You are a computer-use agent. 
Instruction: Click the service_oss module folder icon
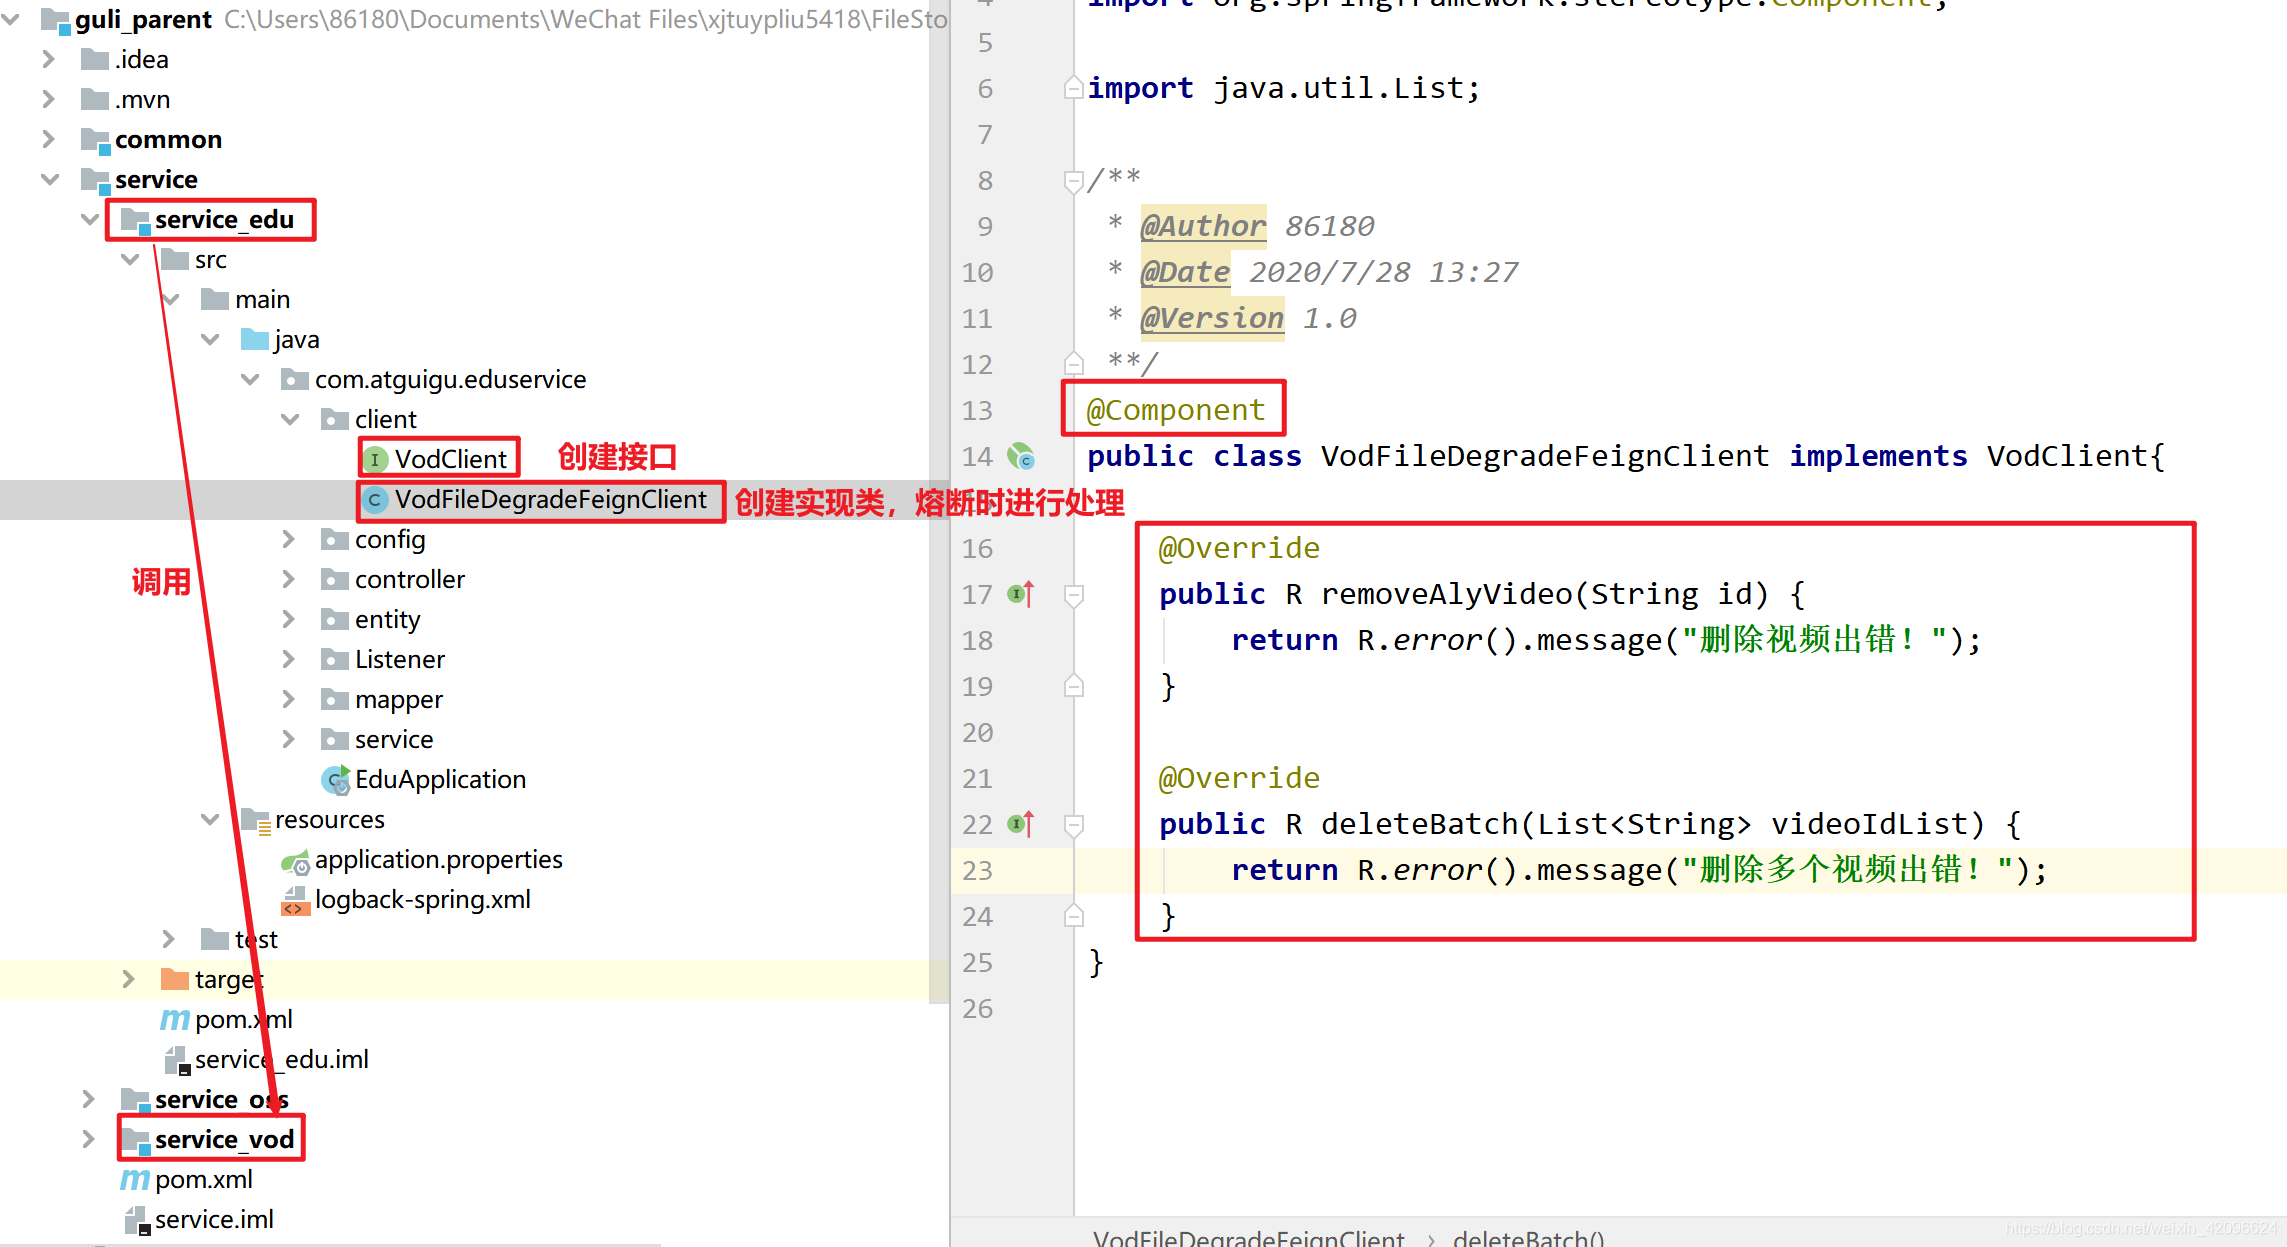pos(136,1100)
